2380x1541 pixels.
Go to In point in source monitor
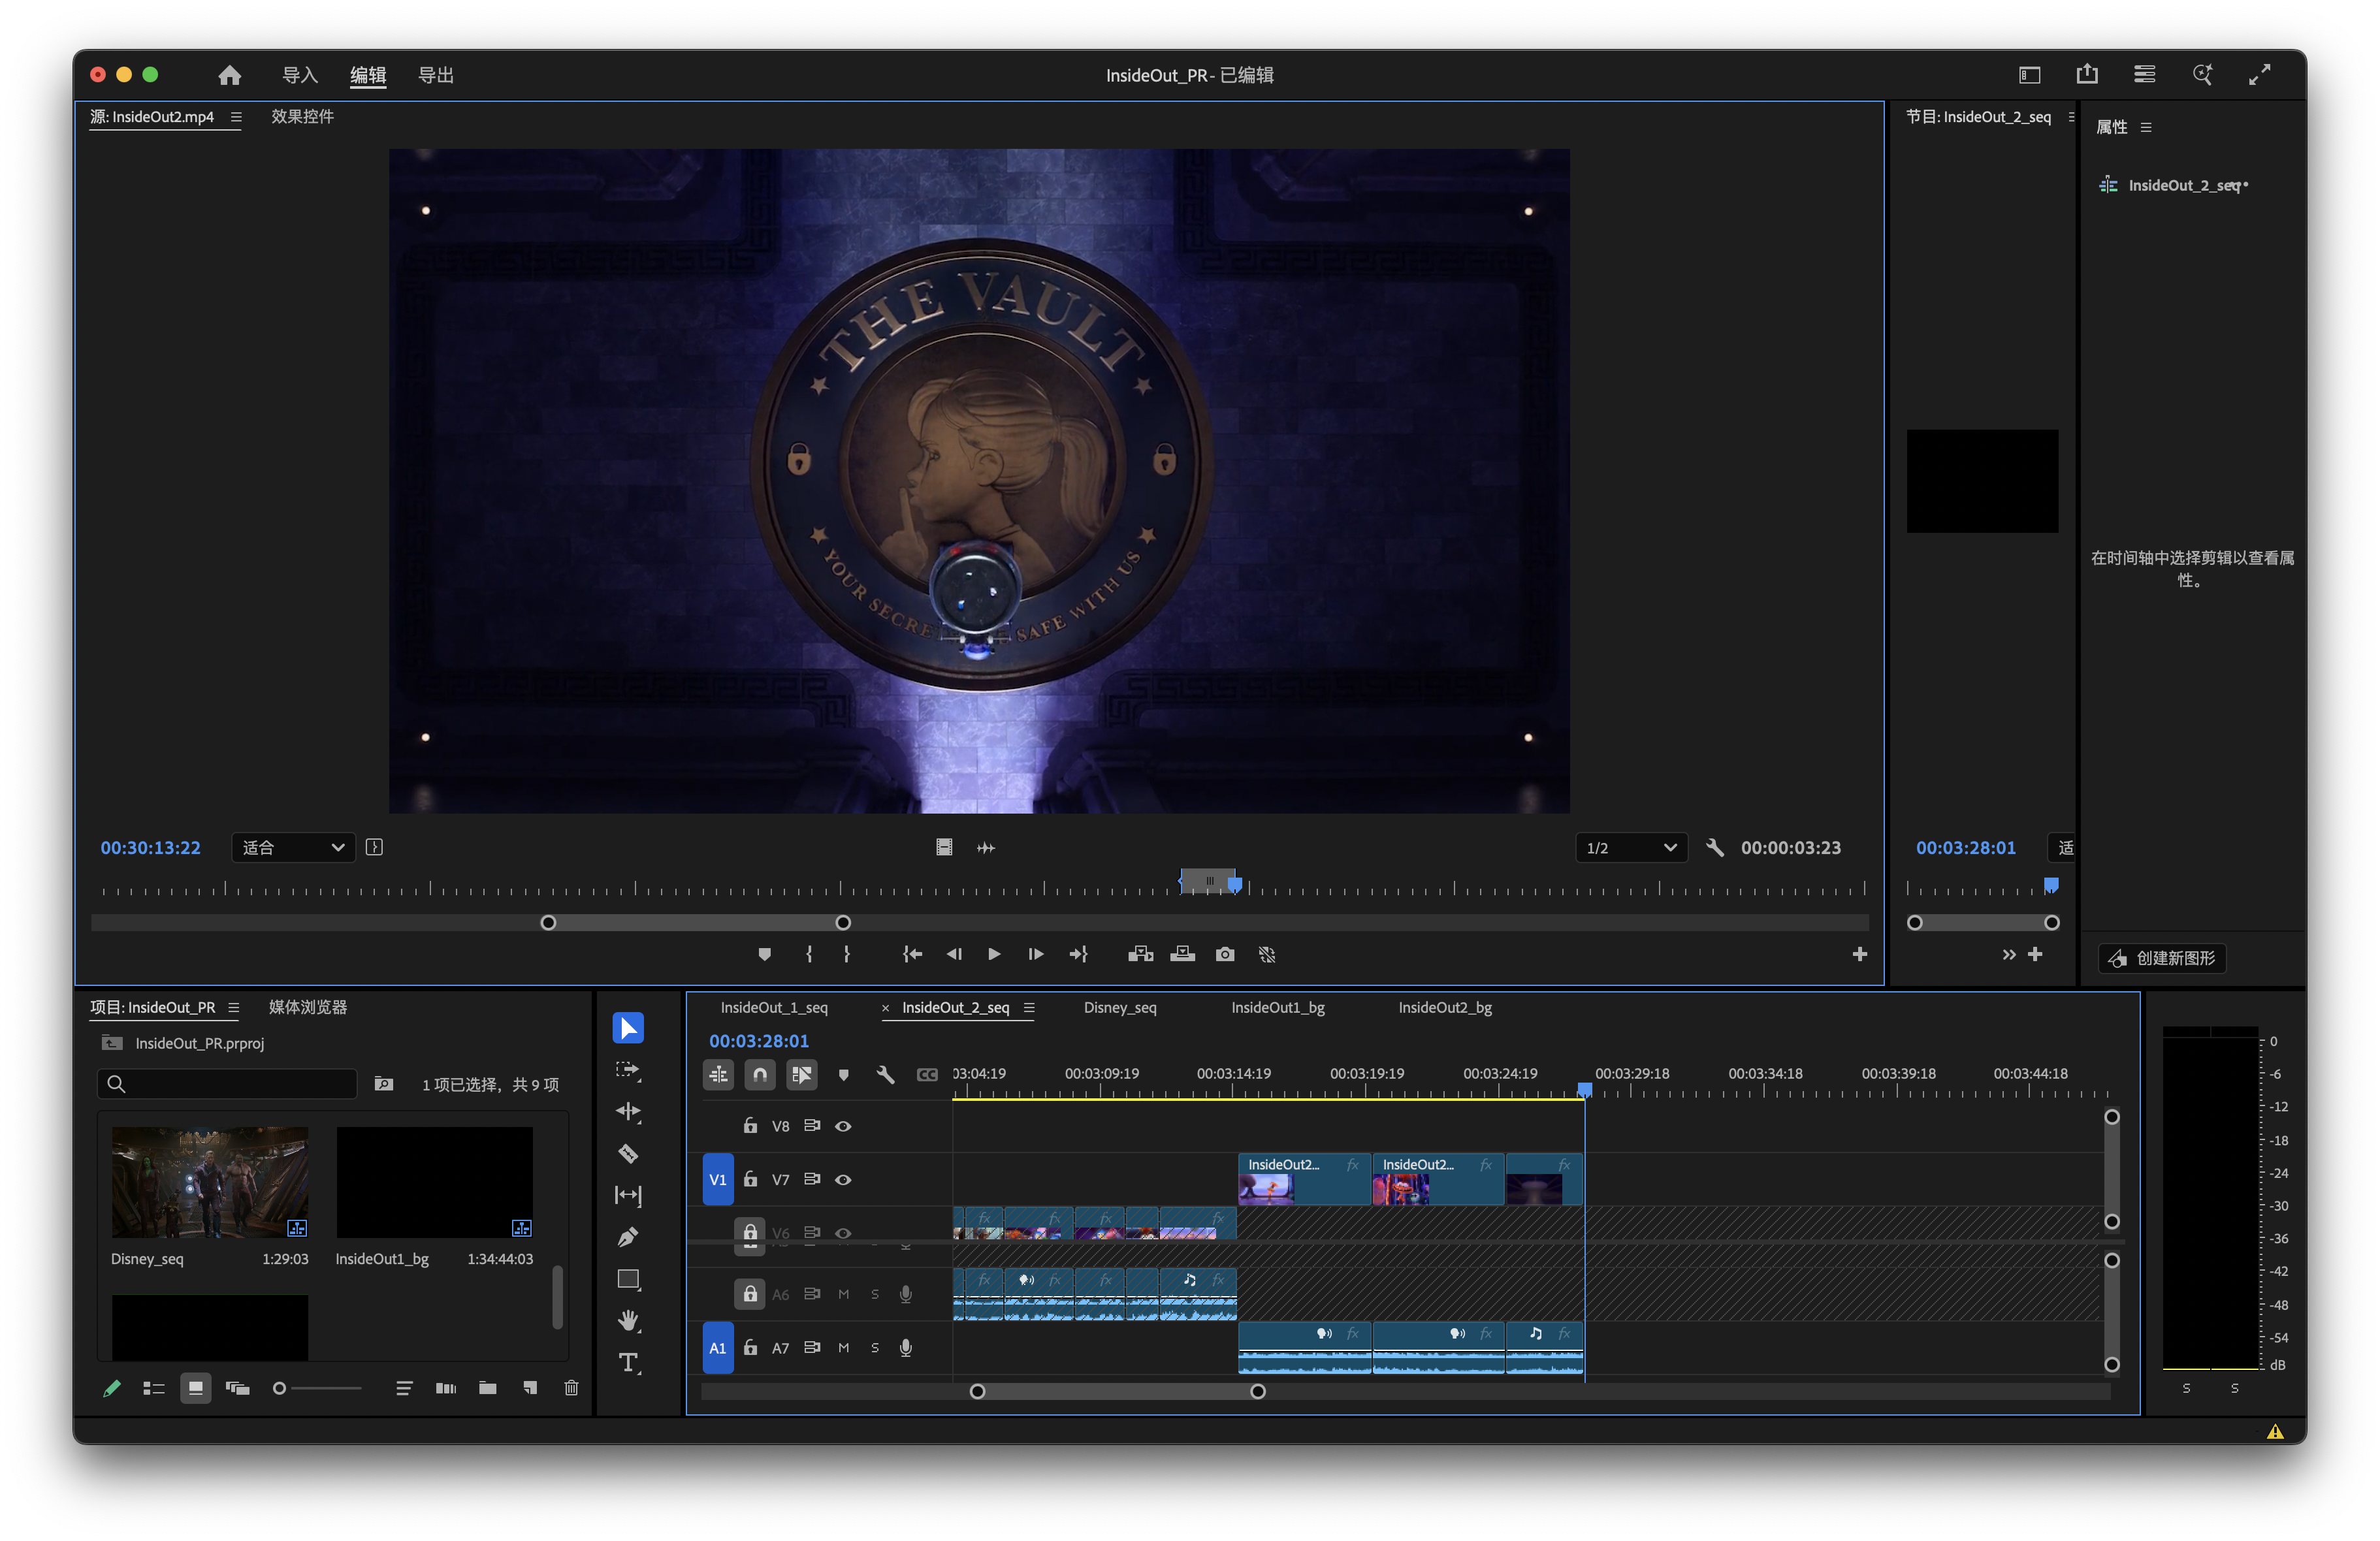click(x=912, y=954)
